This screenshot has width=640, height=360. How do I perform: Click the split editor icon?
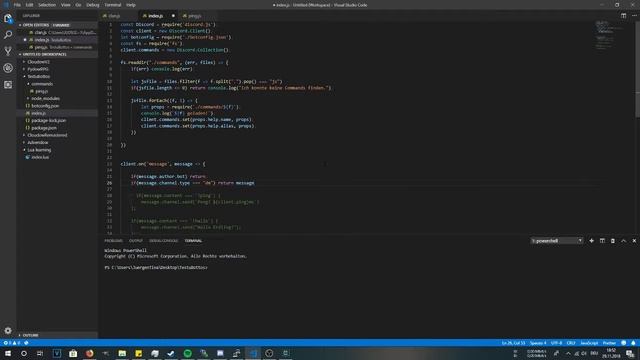tap(623, 16)
